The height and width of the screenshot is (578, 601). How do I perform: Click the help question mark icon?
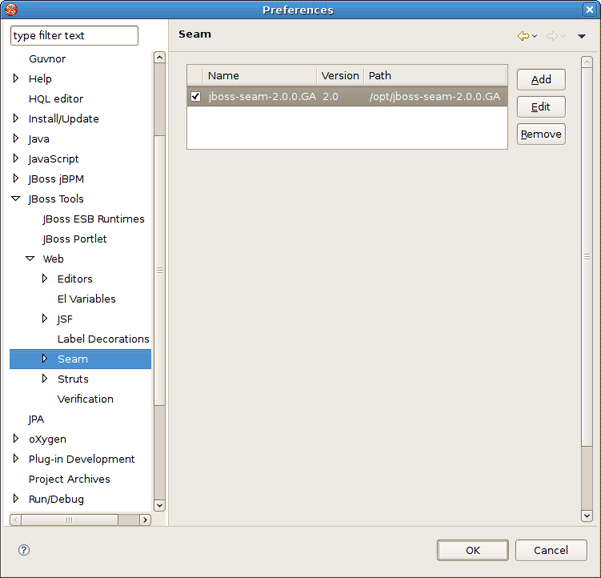pyautogui.click(x=24, y=550)
